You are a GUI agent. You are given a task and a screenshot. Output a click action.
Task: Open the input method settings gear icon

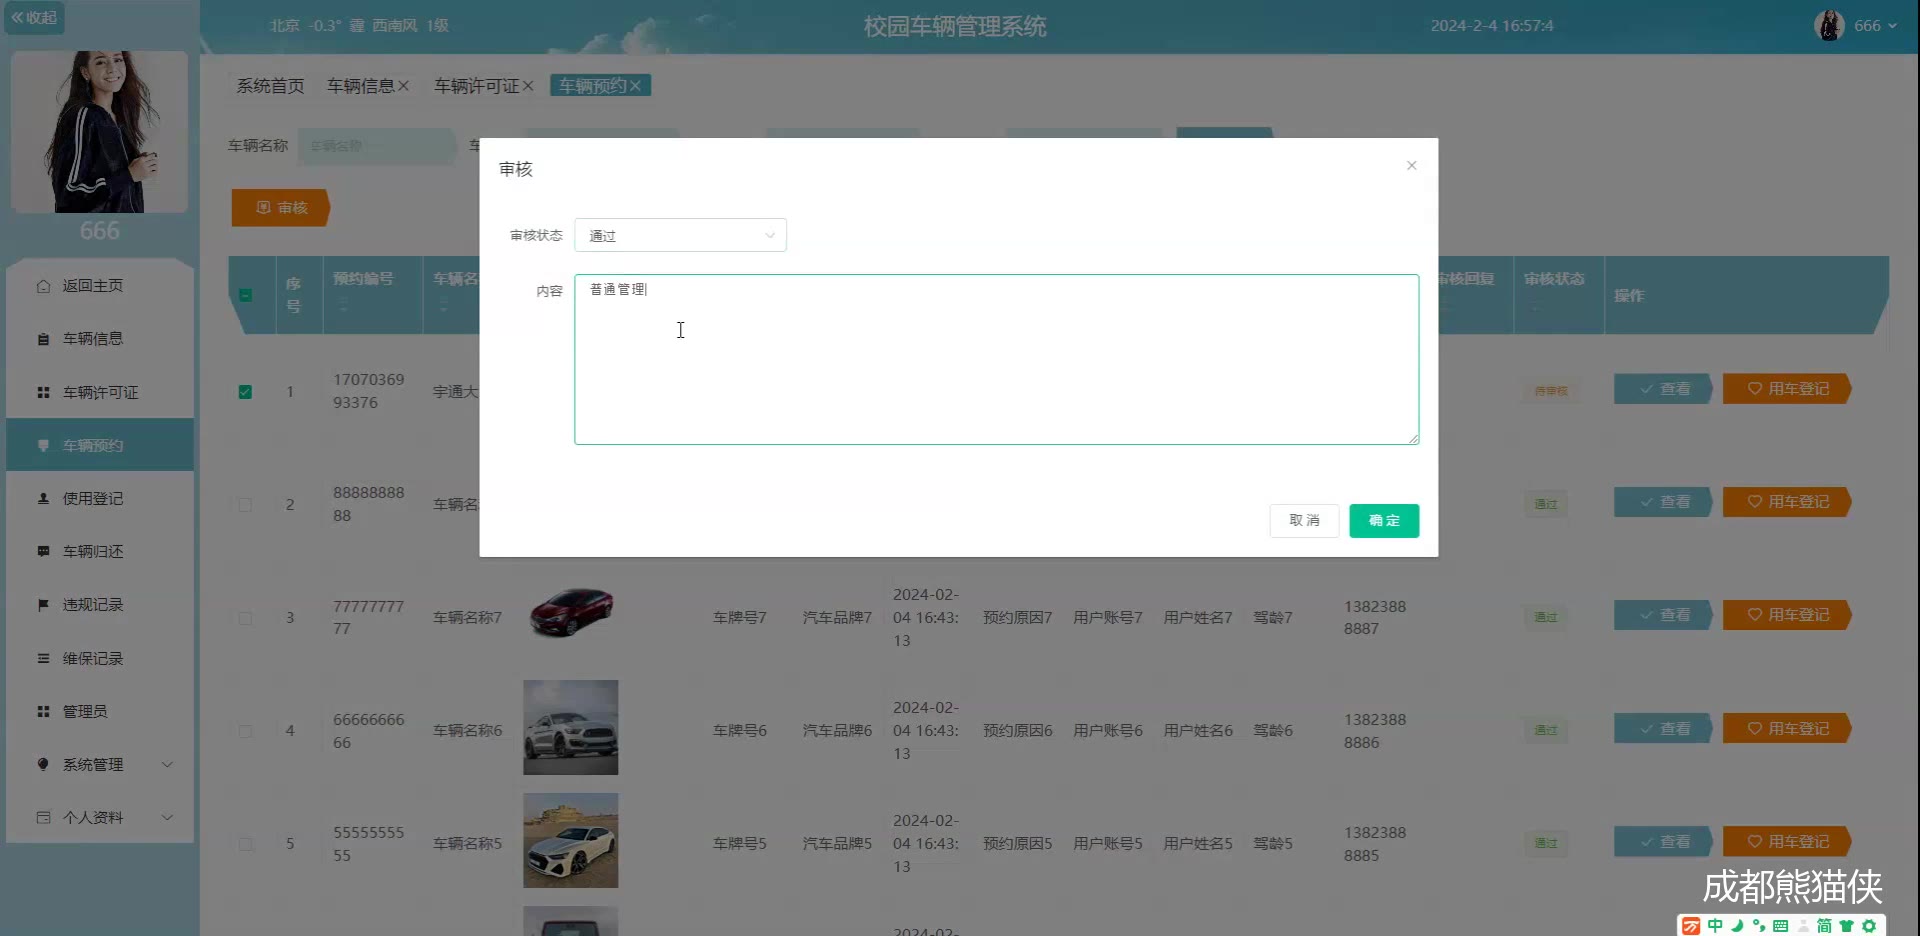[1869, 926]
